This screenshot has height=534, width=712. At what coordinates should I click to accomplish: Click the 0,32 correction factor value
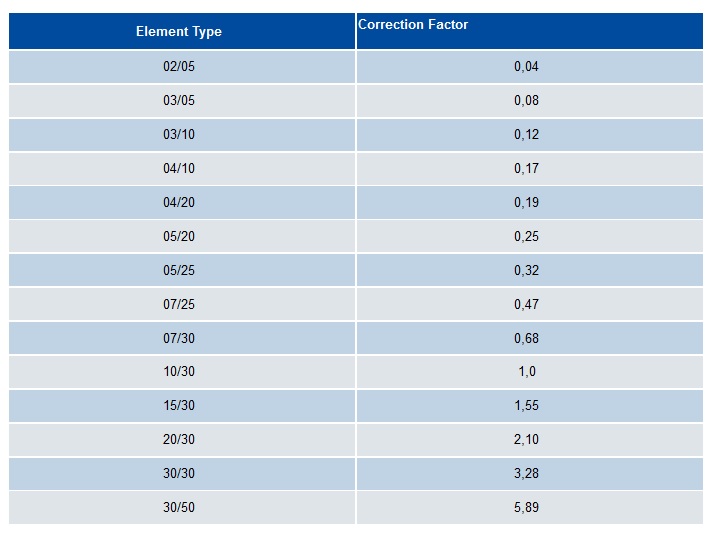[526, 270]
